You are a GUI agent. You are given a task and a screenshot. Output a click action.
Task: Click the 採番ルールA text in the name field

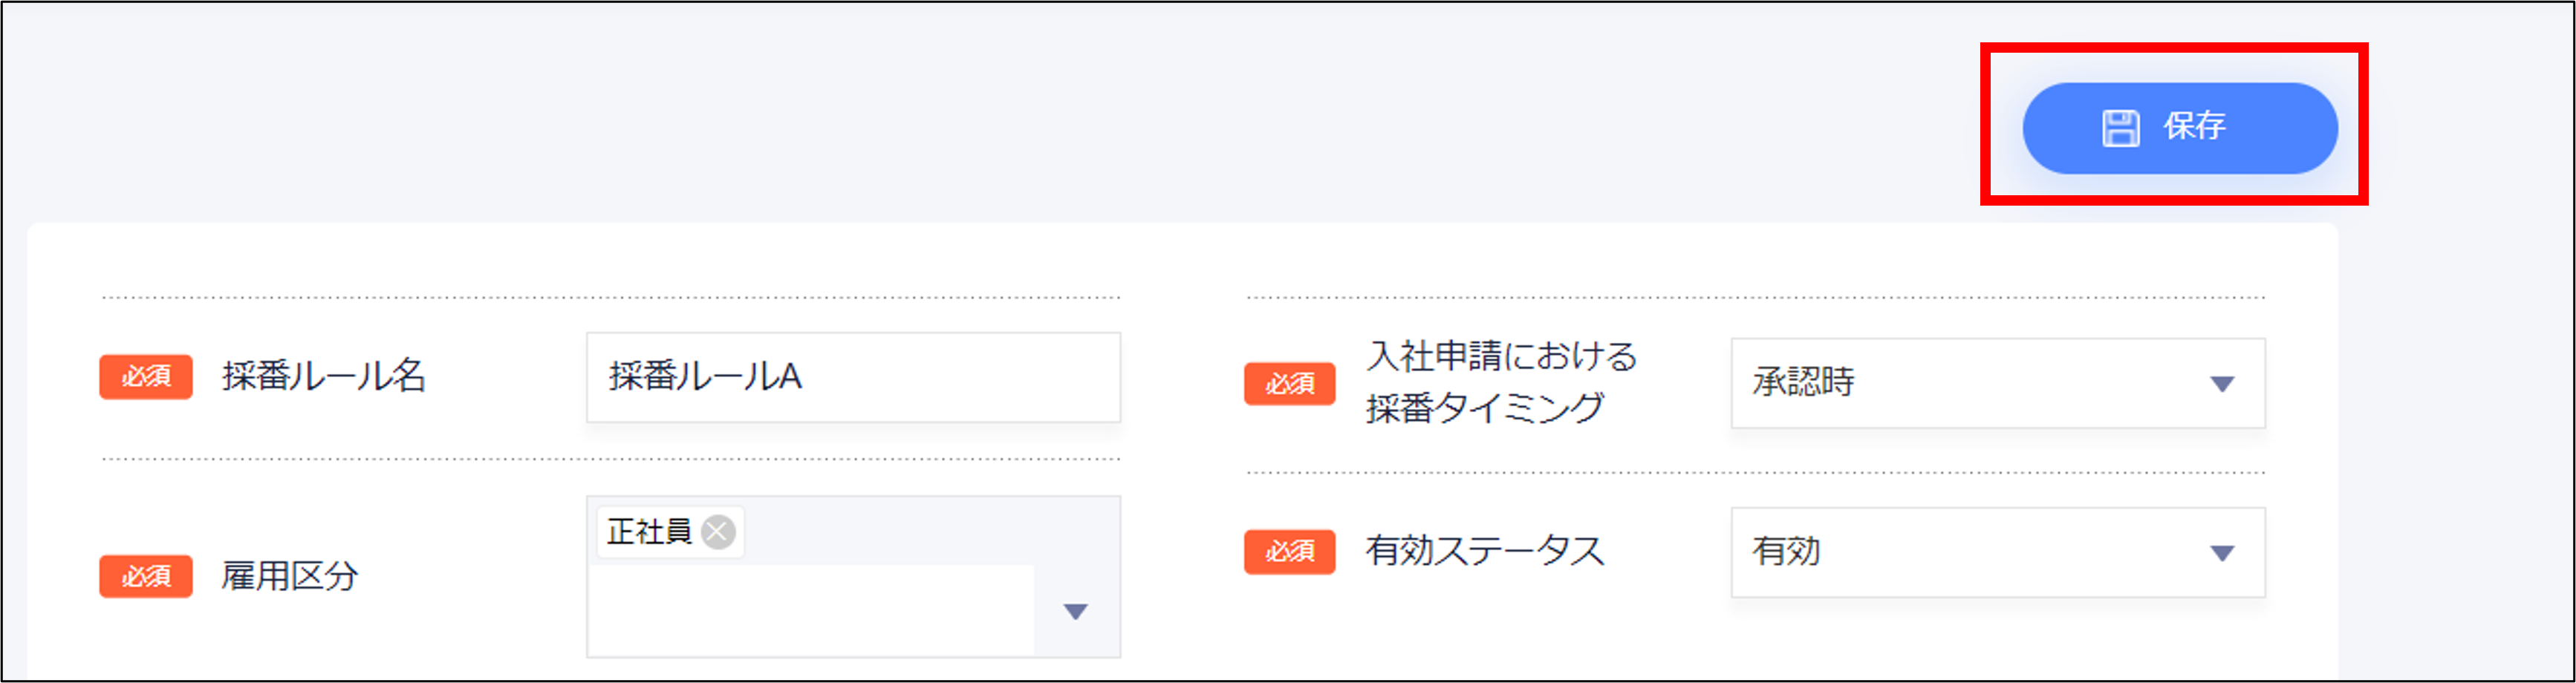coord(705,377)
